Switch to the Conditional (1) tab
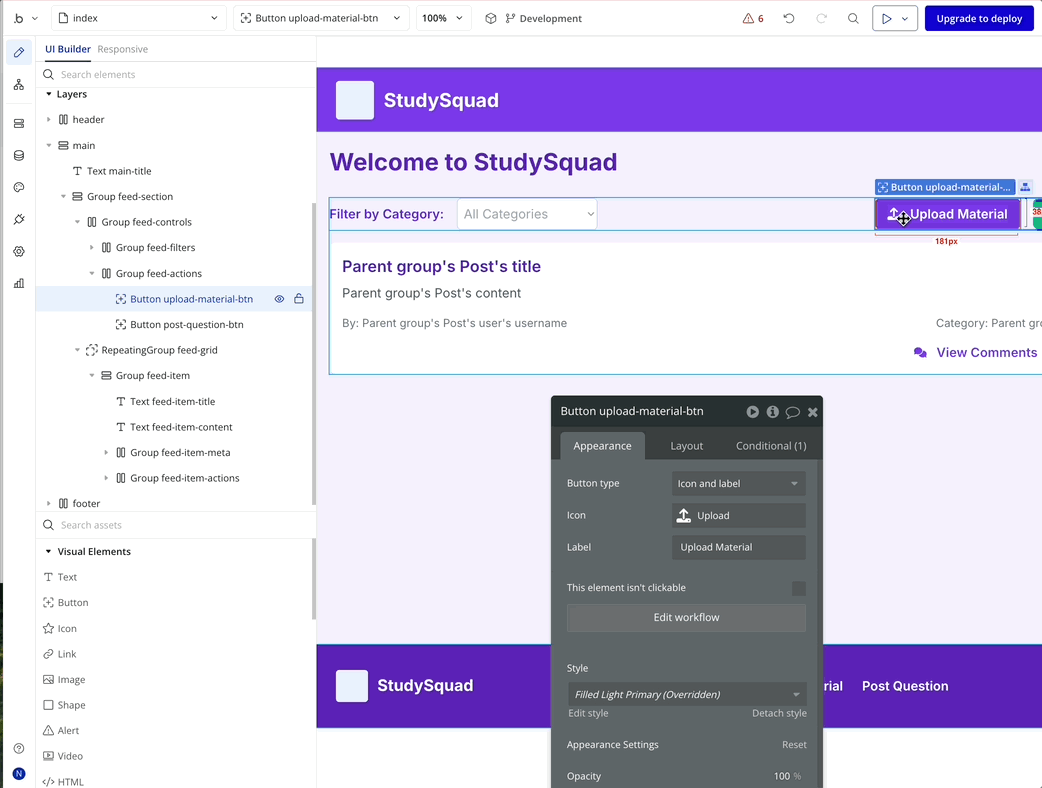The width and height of the screenshot is (1042, 788). point(771,446)
